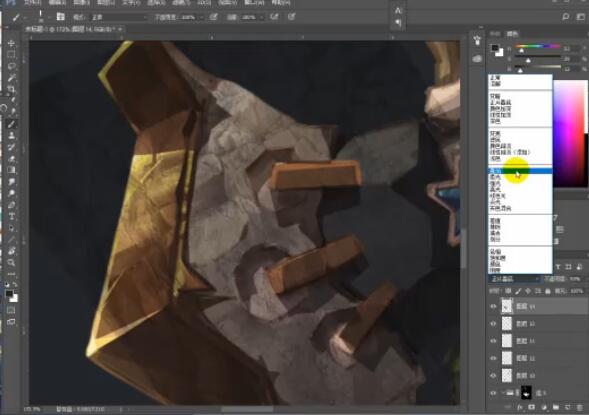
Task: Toggle airbrush build-up icon
Action: pyautogui.click(x=275, y=17)
